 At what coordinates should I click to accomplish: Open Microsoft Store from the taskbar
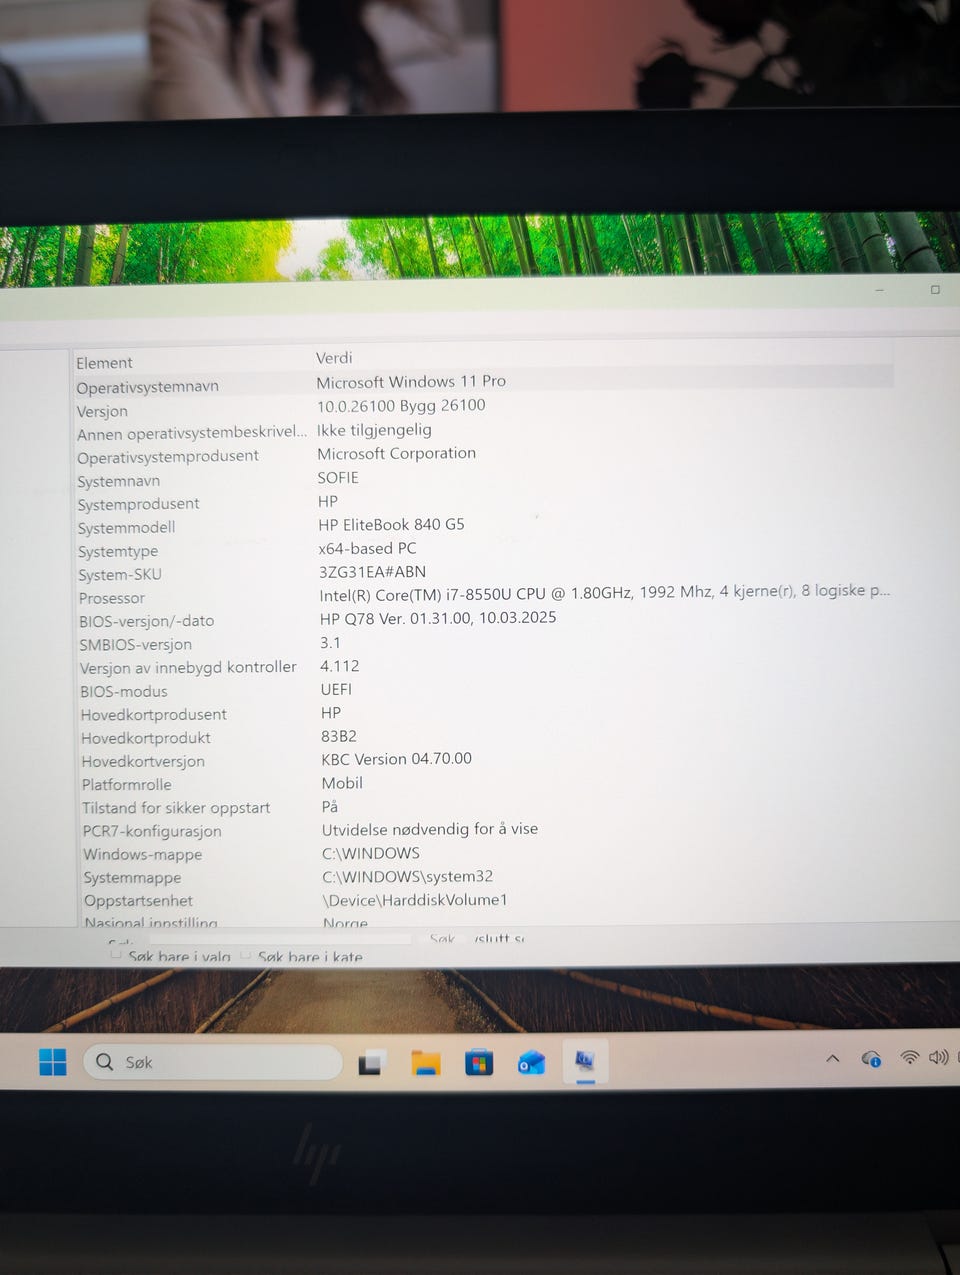coord(479,1062)
